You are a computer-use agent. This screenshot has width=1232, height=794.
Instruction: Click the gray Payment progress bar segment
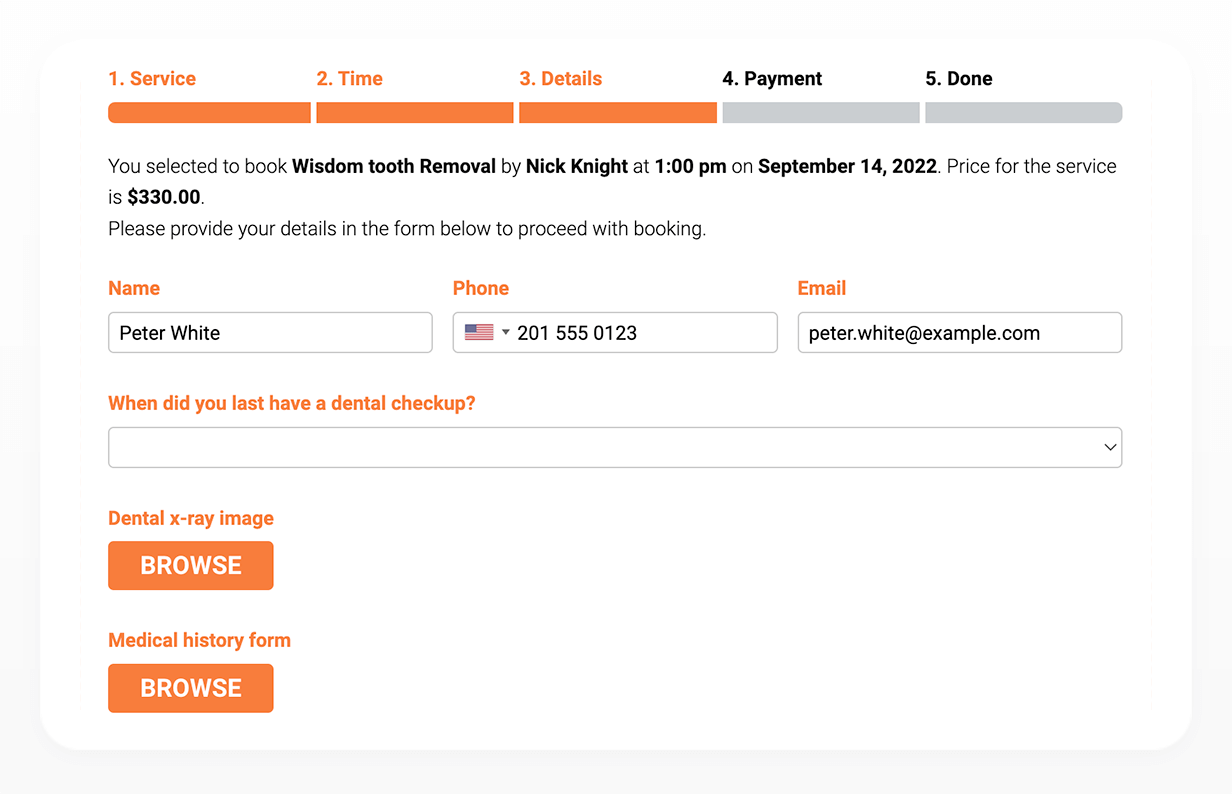[821, 113]
